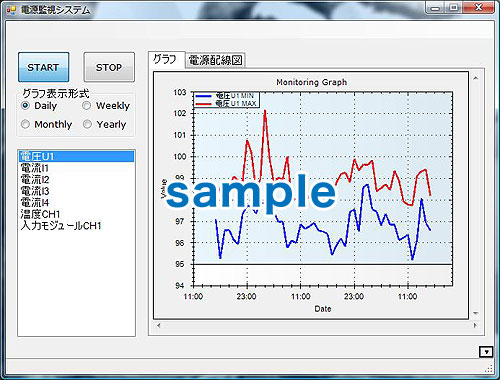Click the down-arrow box at bottom right
Image resolution: width=500 pixels, height=380 pixels.
click(x=486, y=352)
